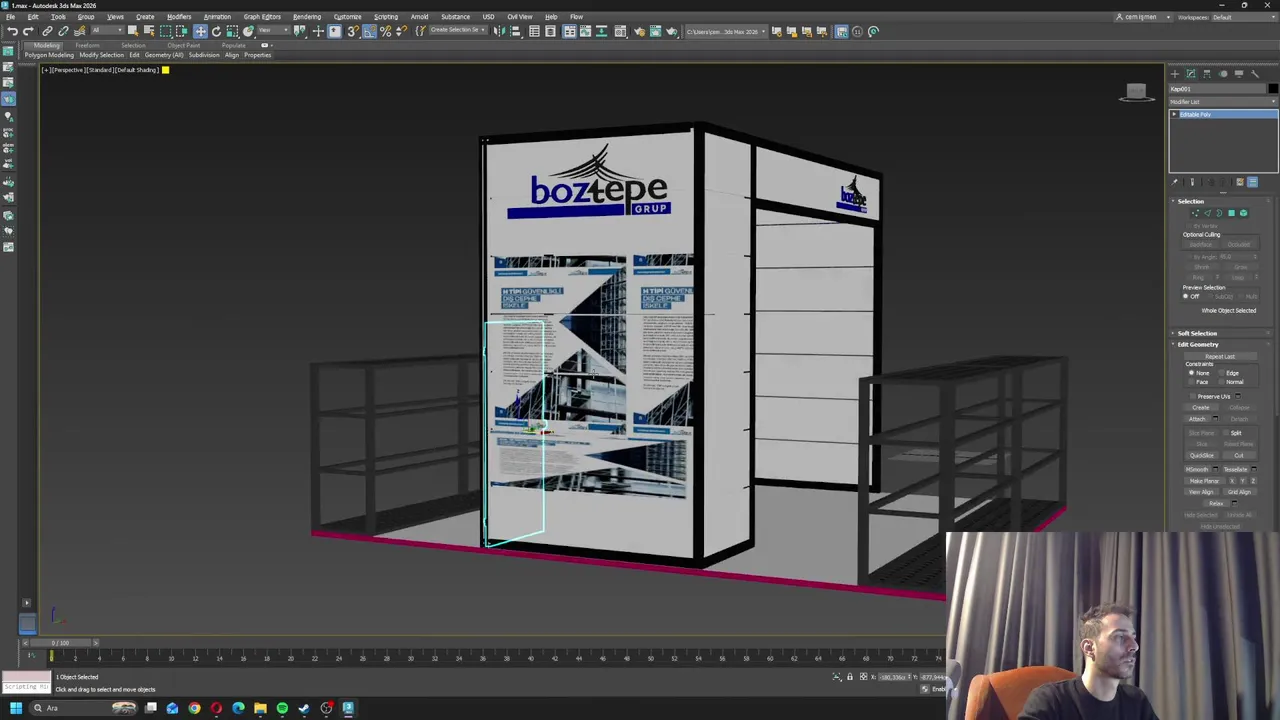Activate the Select and Scale tool
The image size is (1280, 720).
(x=232, y=31)
